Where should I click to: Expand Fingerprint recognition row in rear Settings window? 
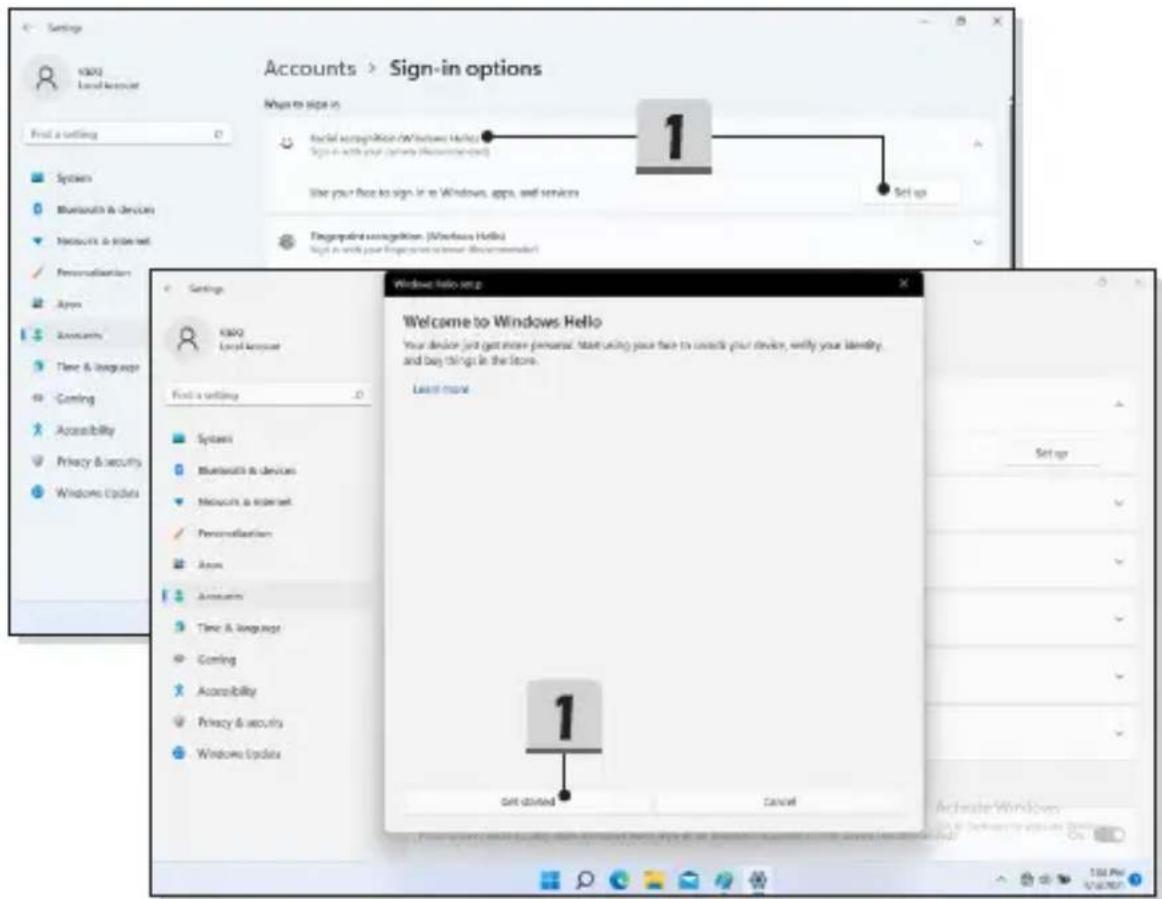[977, 242]
